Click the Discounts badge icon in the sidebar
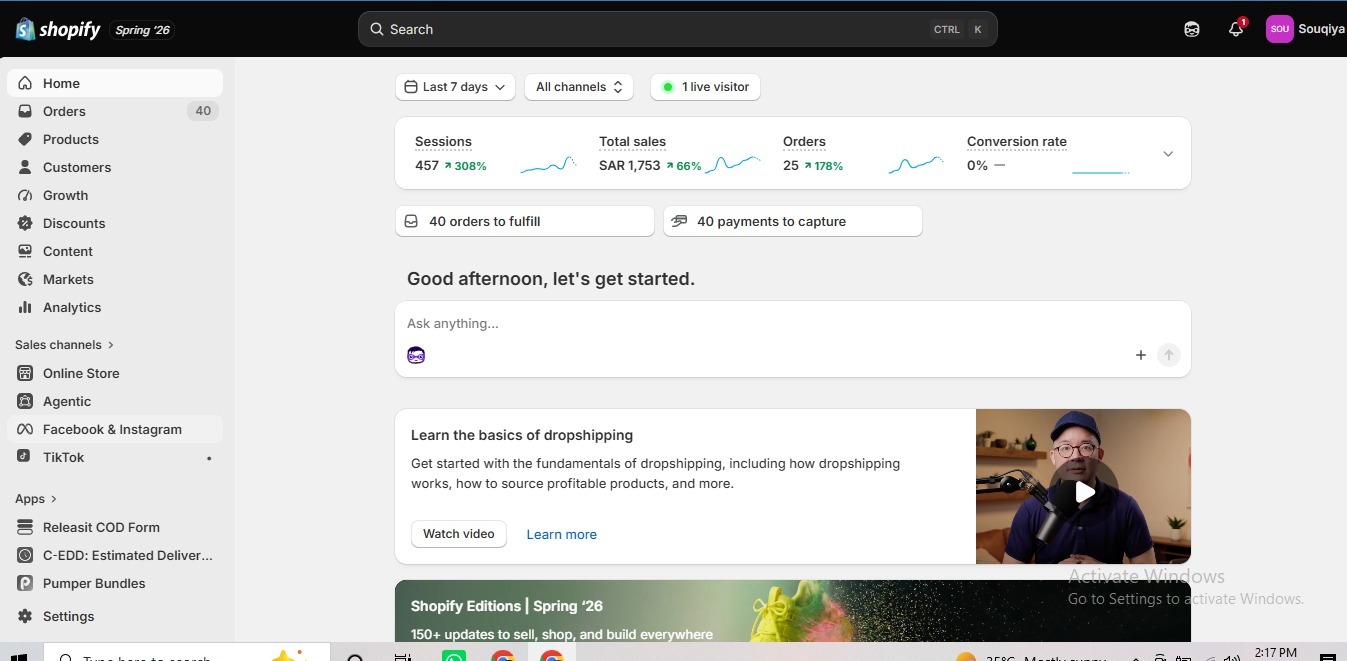 pos(25,223)
